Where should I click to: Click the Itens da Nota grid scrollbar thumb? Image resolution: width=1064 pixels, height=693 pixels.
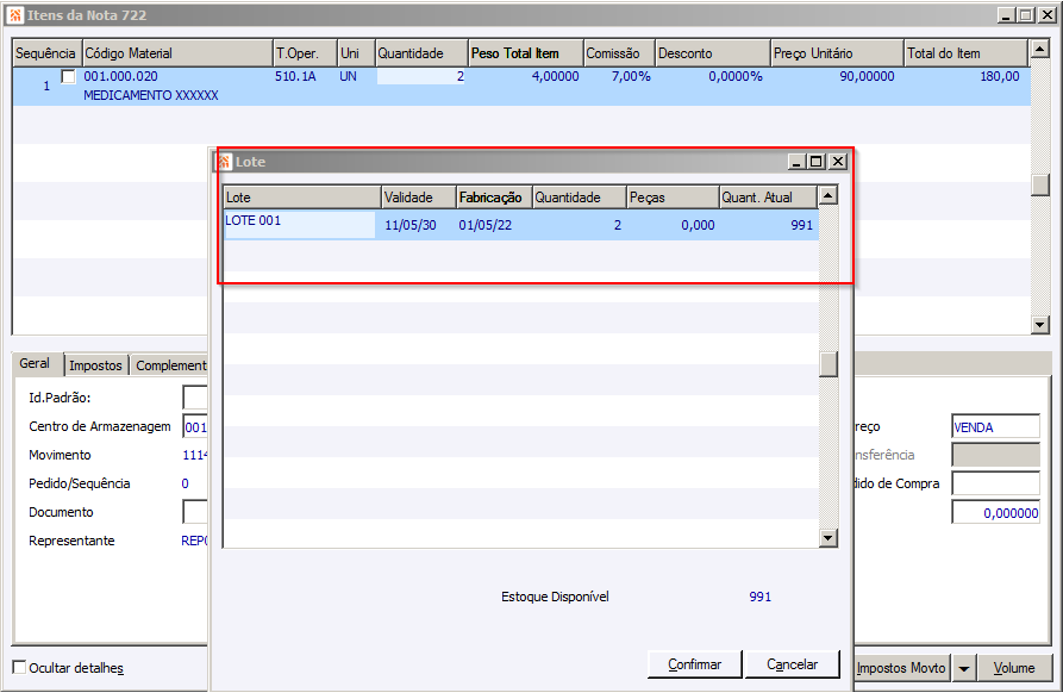click(1040, 185)
